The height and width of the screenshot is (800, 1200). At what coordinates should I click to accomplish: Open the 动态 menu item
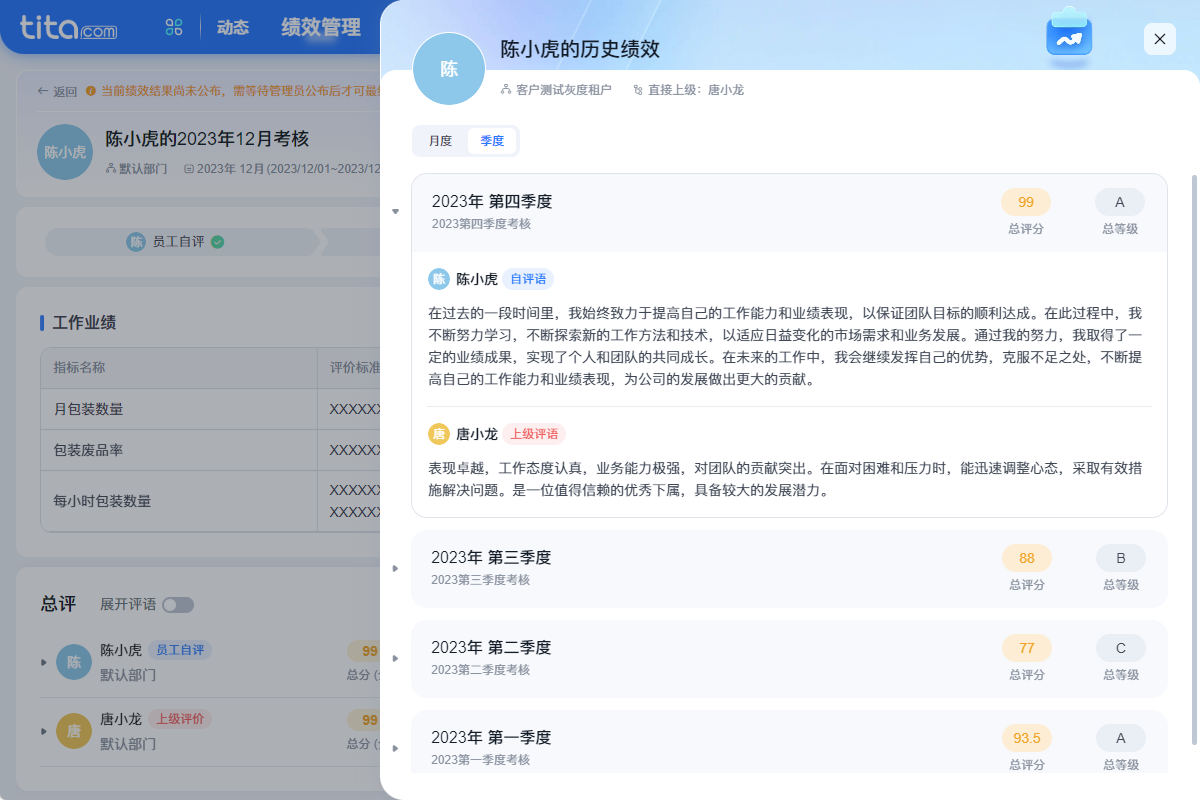pos(232,27)
